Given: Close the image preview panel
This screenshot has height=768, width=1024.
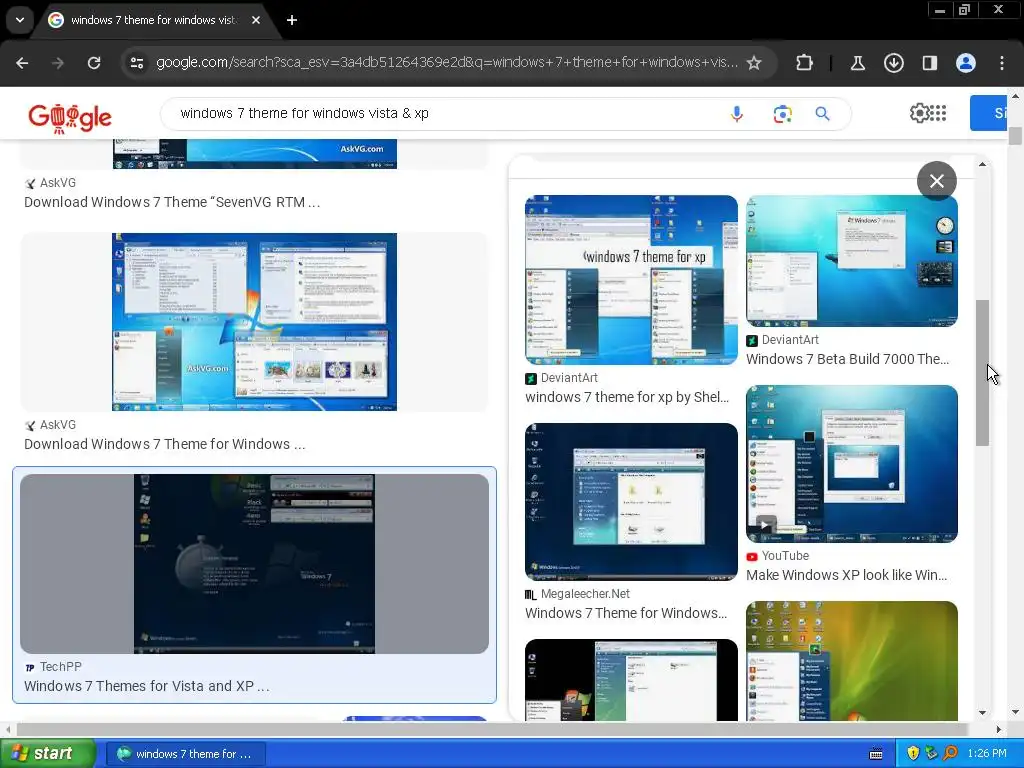Looking at the screenshot, I should [936, 181].
